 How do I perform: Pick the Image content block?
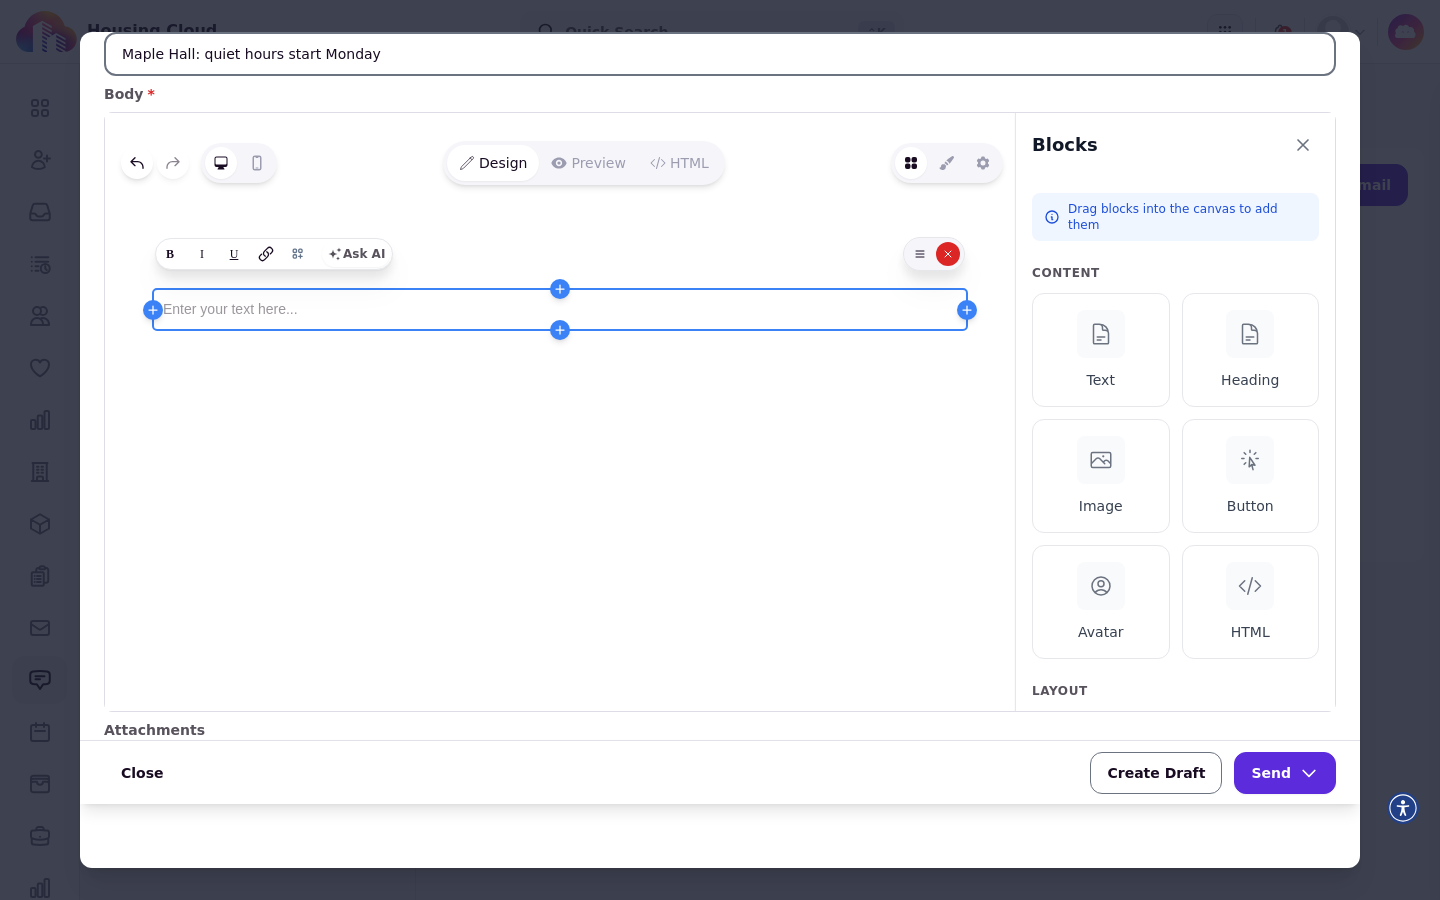1101,476
